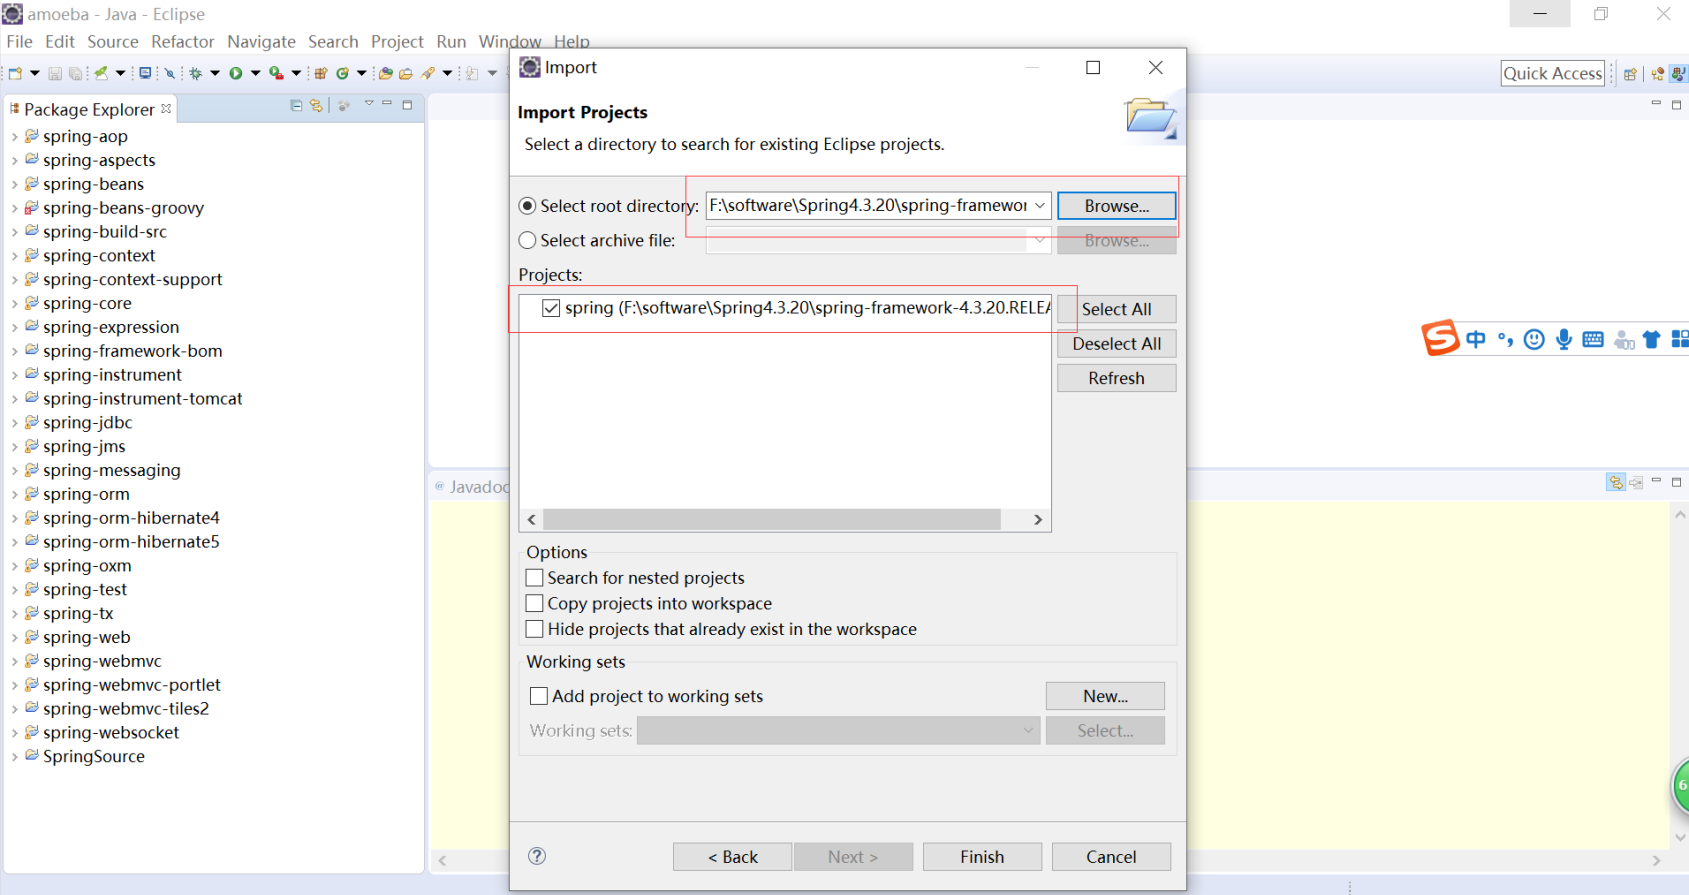Expand the spring-aop project

14,137
